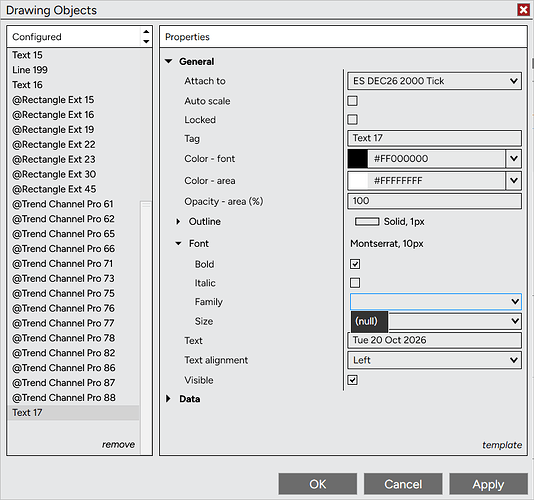The image size is (534, 500).
Task: Select @Rectangle Ext 16
Action: pos(73,115)
